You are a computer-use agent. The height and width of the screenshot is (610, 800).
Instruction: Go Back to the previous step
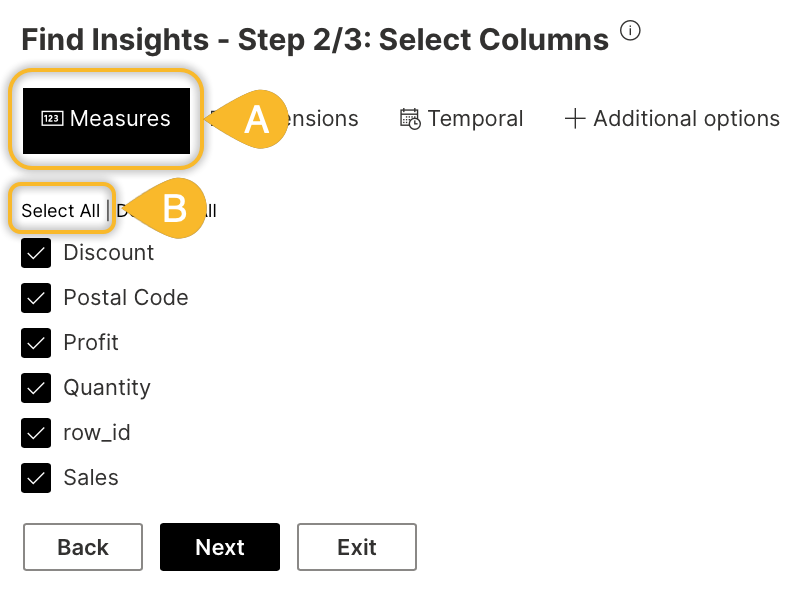(83, 547)
